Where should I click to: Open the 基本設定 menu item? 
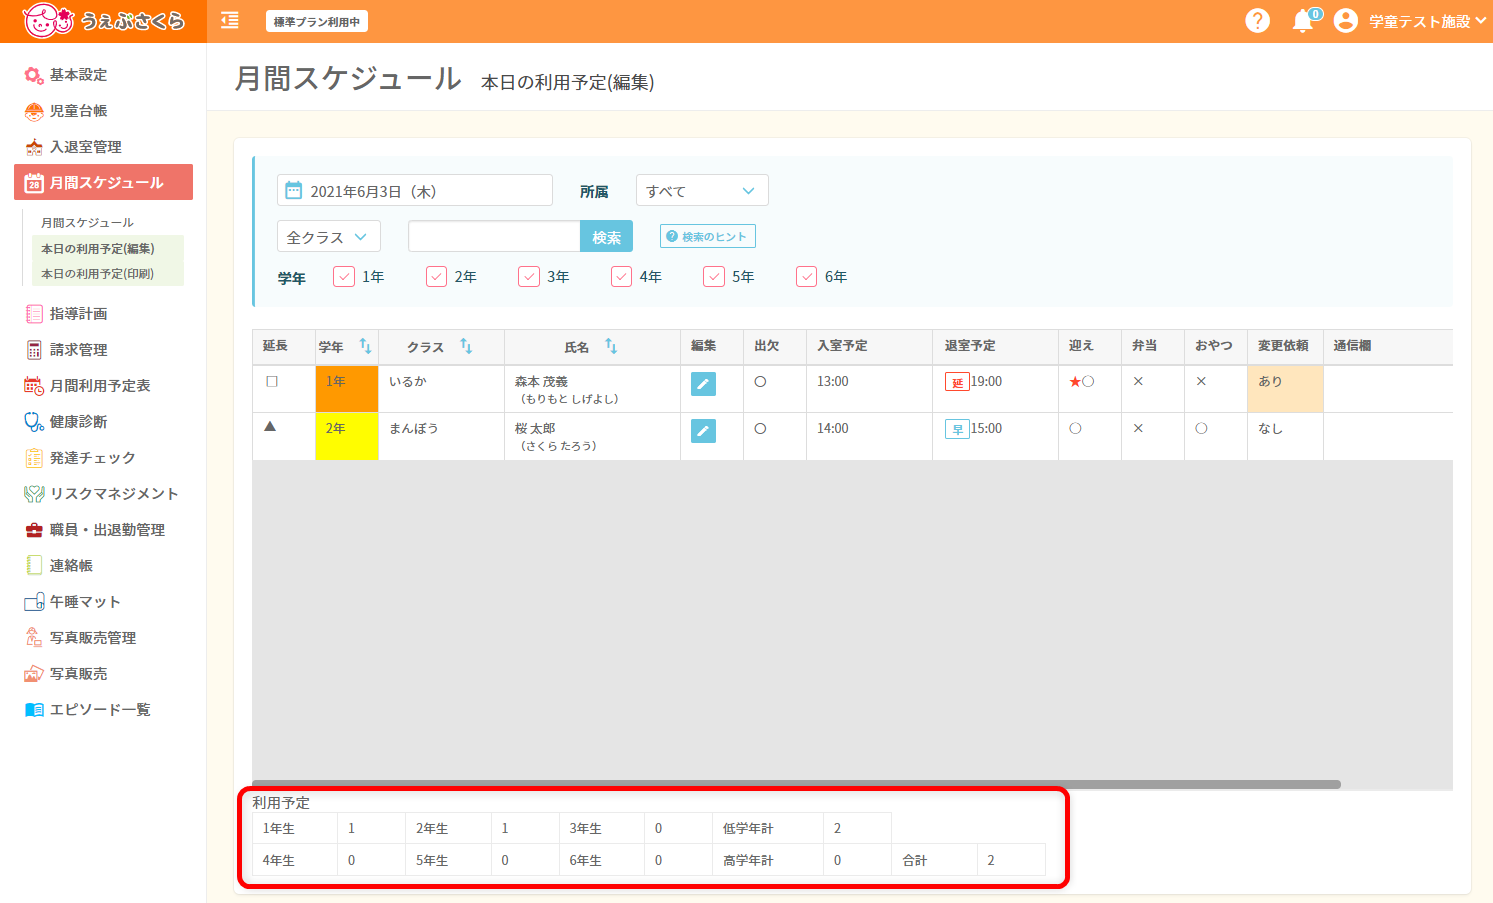[78, 75]
